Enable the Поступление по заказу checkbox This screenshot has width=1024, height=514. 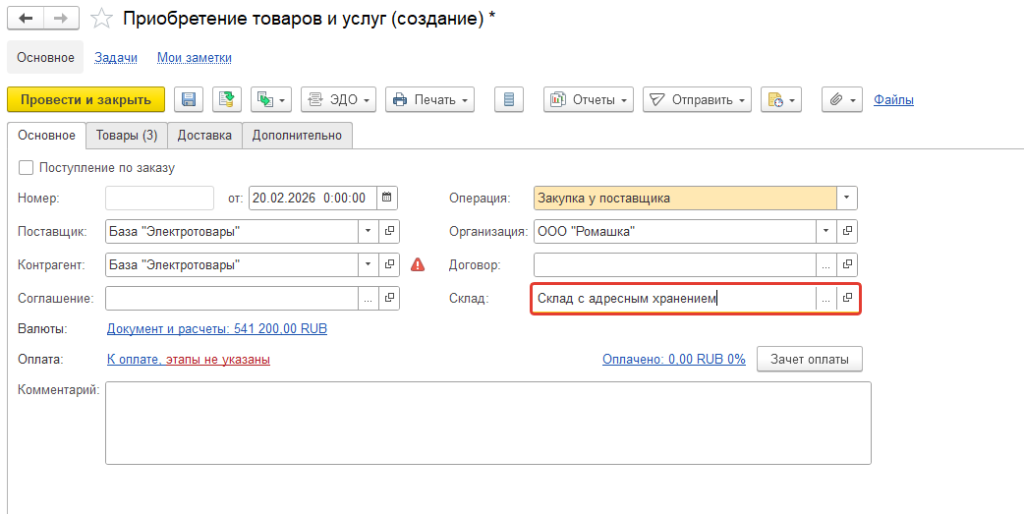coord(26,167)
